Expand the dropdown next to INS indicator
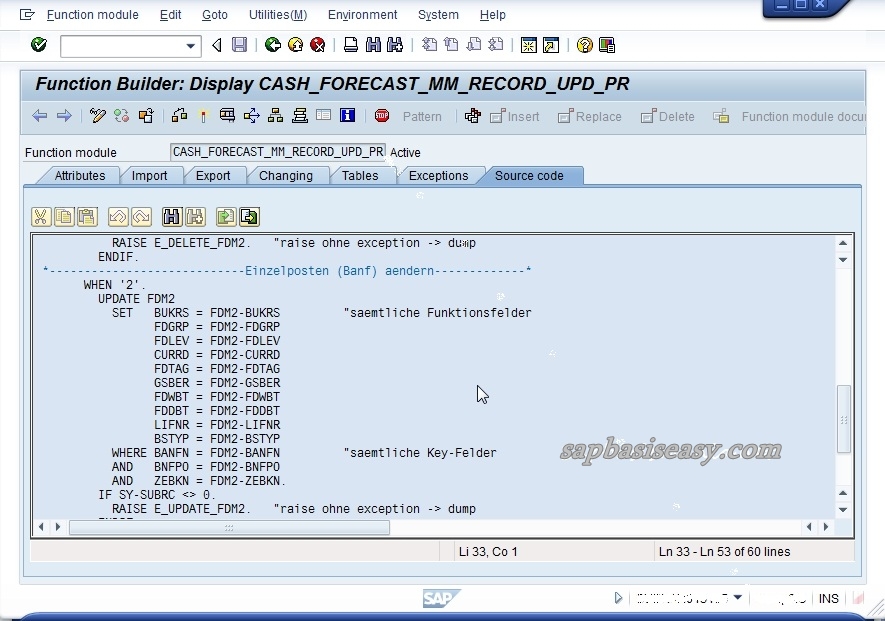 tap(738, 597)
